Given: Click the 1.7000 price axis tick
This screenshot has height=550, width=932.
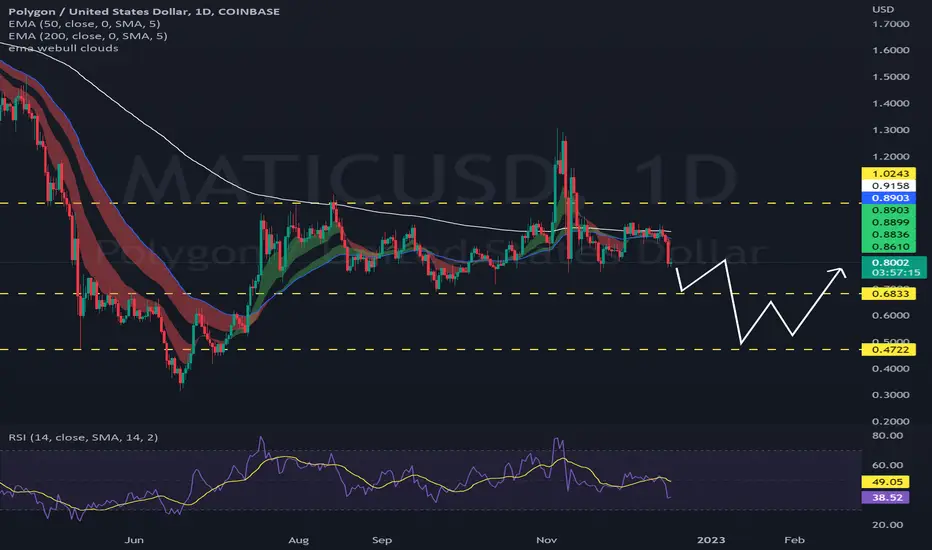Looking at the screenshot, I should [890, 24].
